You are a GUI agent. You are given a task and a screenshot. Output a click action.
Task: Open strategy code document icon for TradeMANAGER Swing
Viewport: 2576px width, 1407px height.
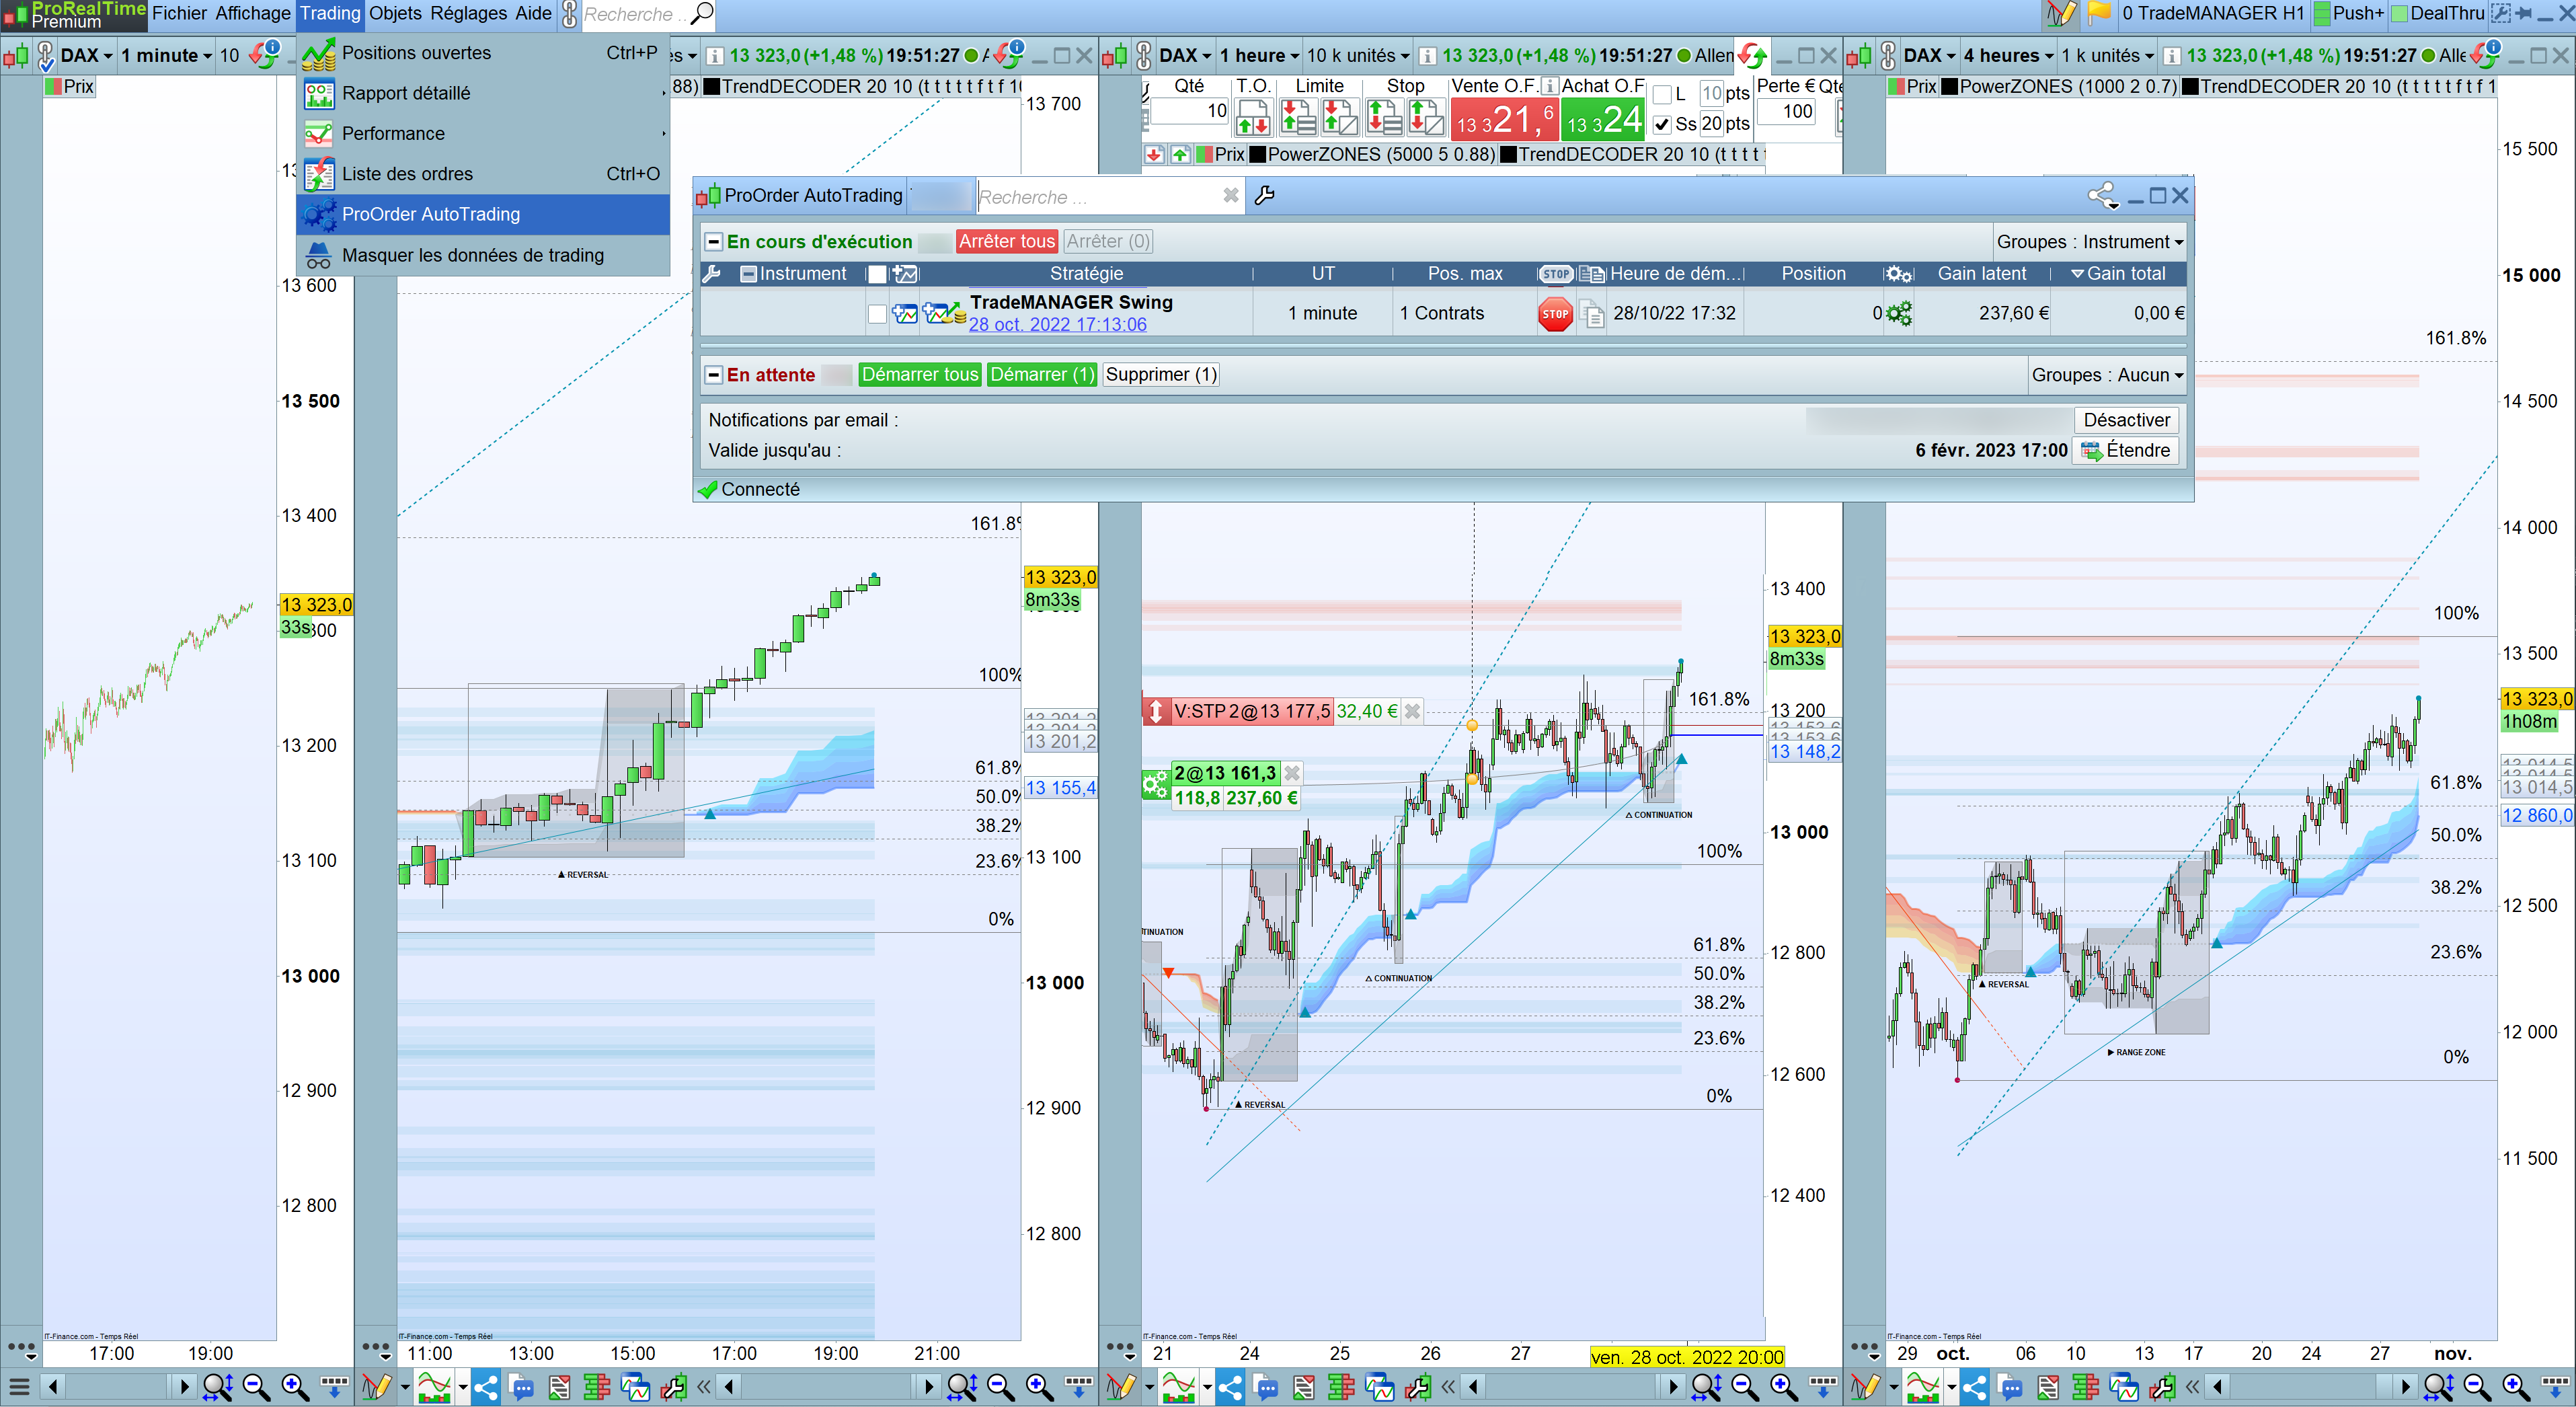click(x=1593, y=314)
